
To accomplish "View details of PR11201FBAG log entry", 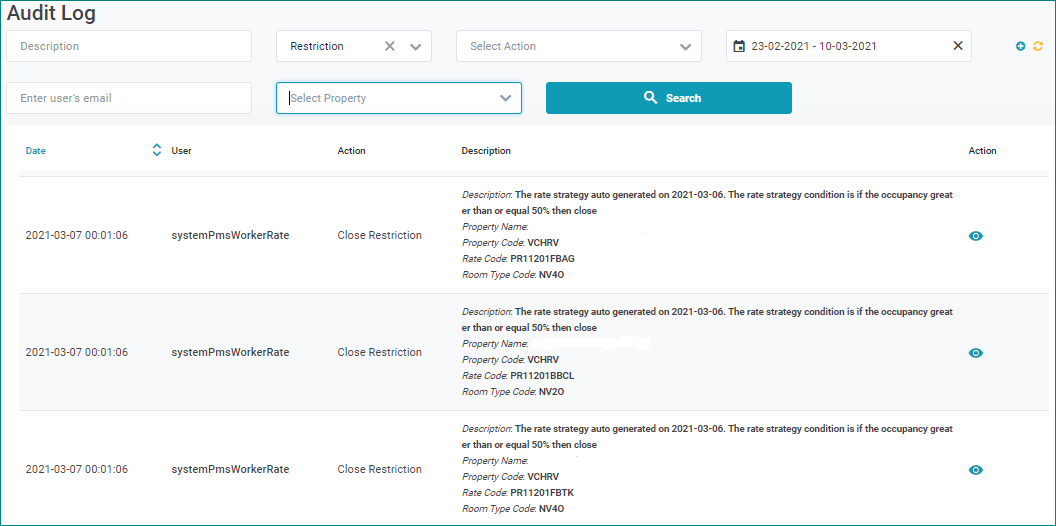I will coord(976,236).
